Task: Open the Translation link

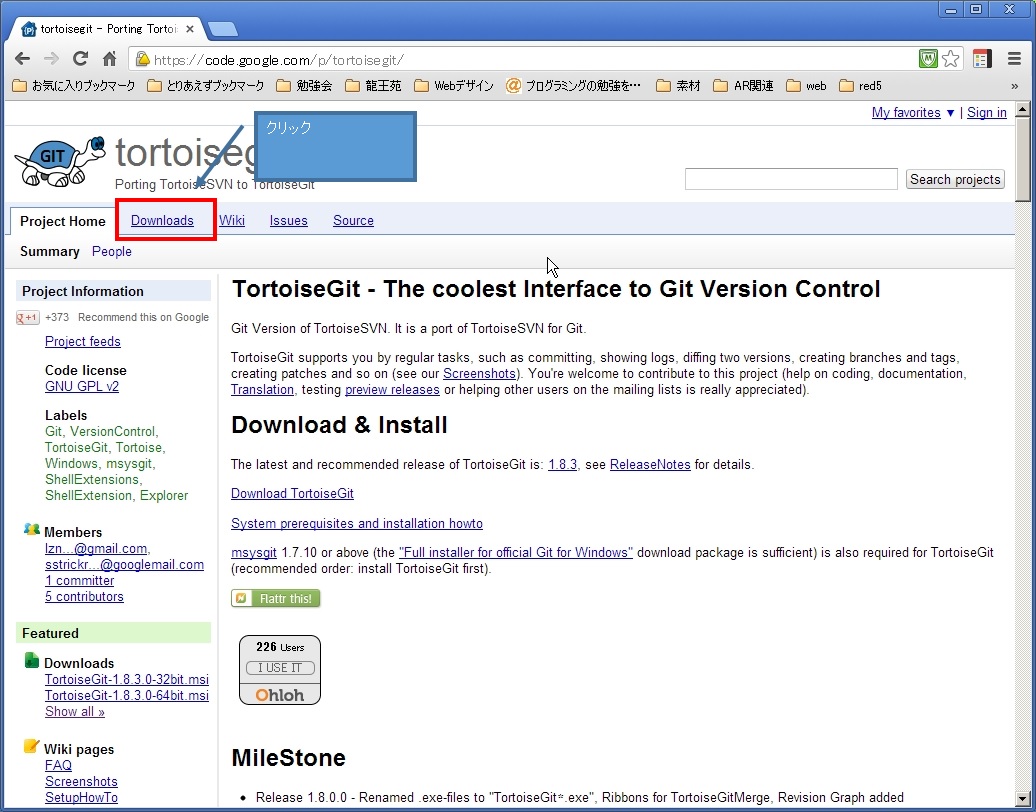Action: [x=262, y=390]
